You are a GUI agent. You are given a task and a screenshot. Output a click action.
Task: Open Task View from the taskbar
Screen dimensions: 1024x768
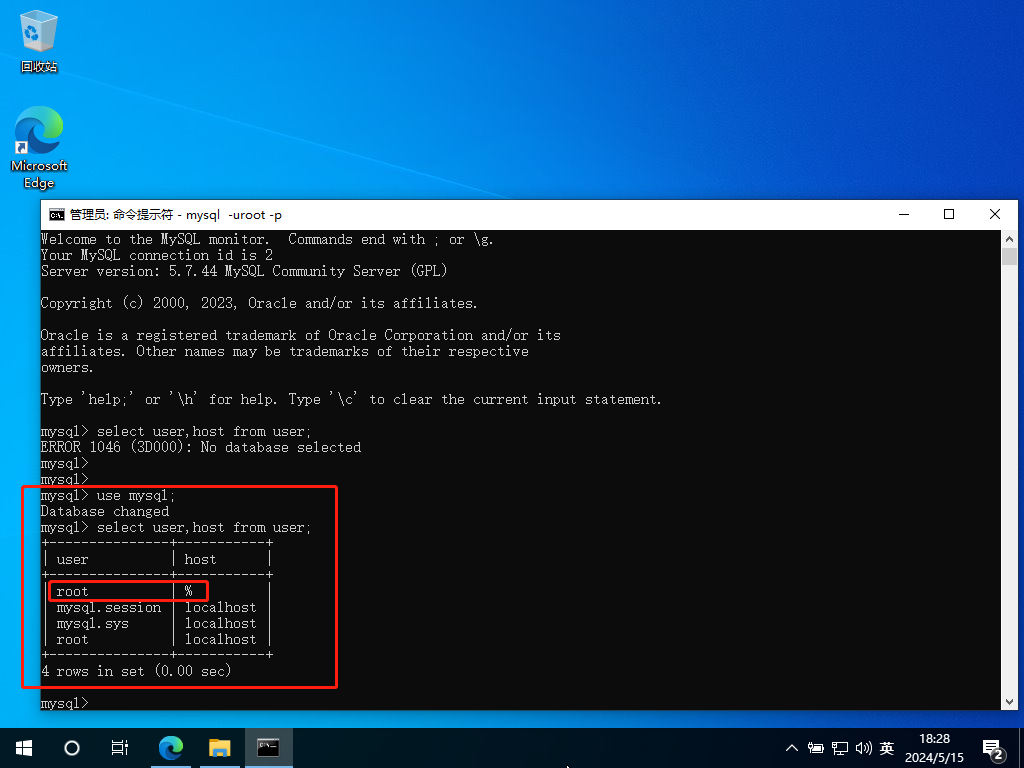[x=120, y=747]
